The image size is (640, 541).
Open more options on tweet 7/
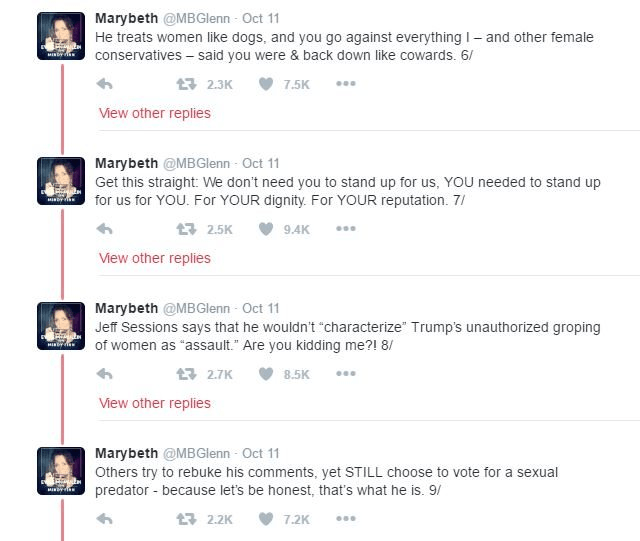345,229
